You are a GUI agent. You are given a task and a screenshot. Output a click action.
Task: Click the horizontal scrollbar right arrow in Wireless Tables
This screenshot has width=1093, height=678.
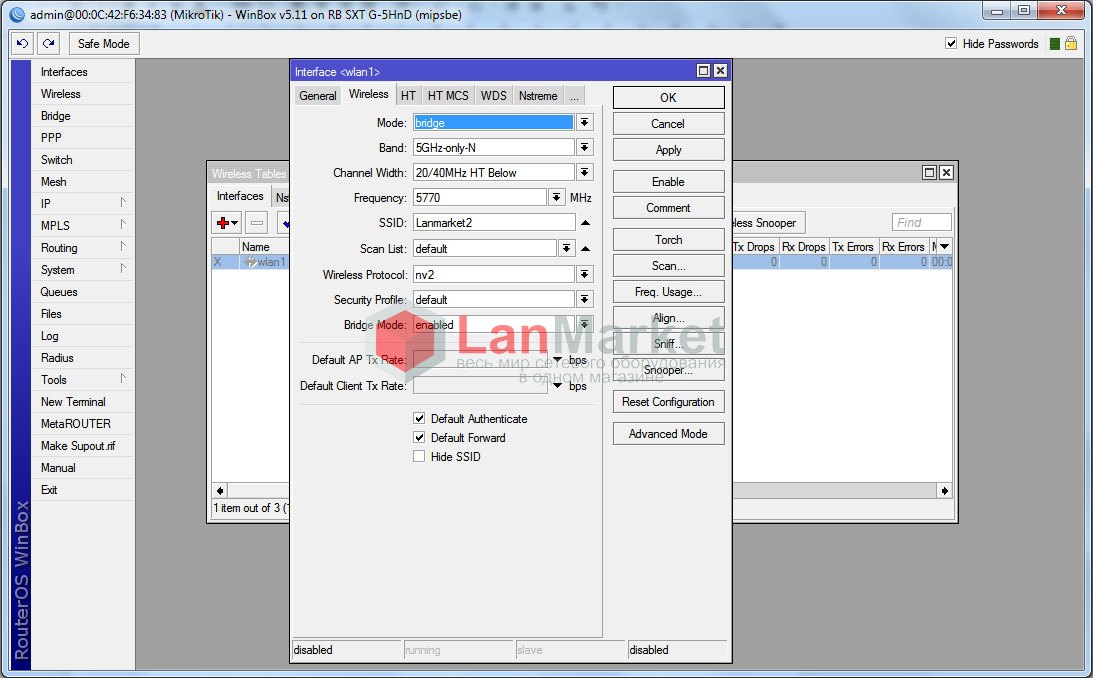click(945, 490)
